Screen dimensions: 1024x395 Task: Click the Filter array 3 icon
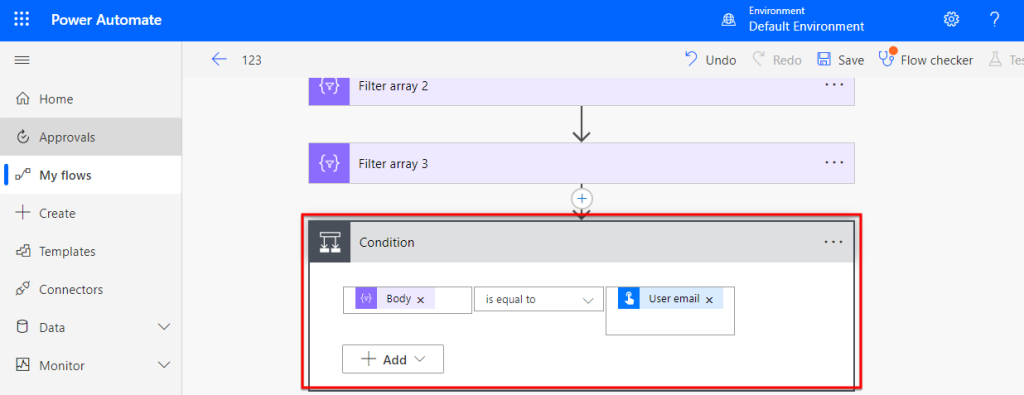tap(329, 163)
